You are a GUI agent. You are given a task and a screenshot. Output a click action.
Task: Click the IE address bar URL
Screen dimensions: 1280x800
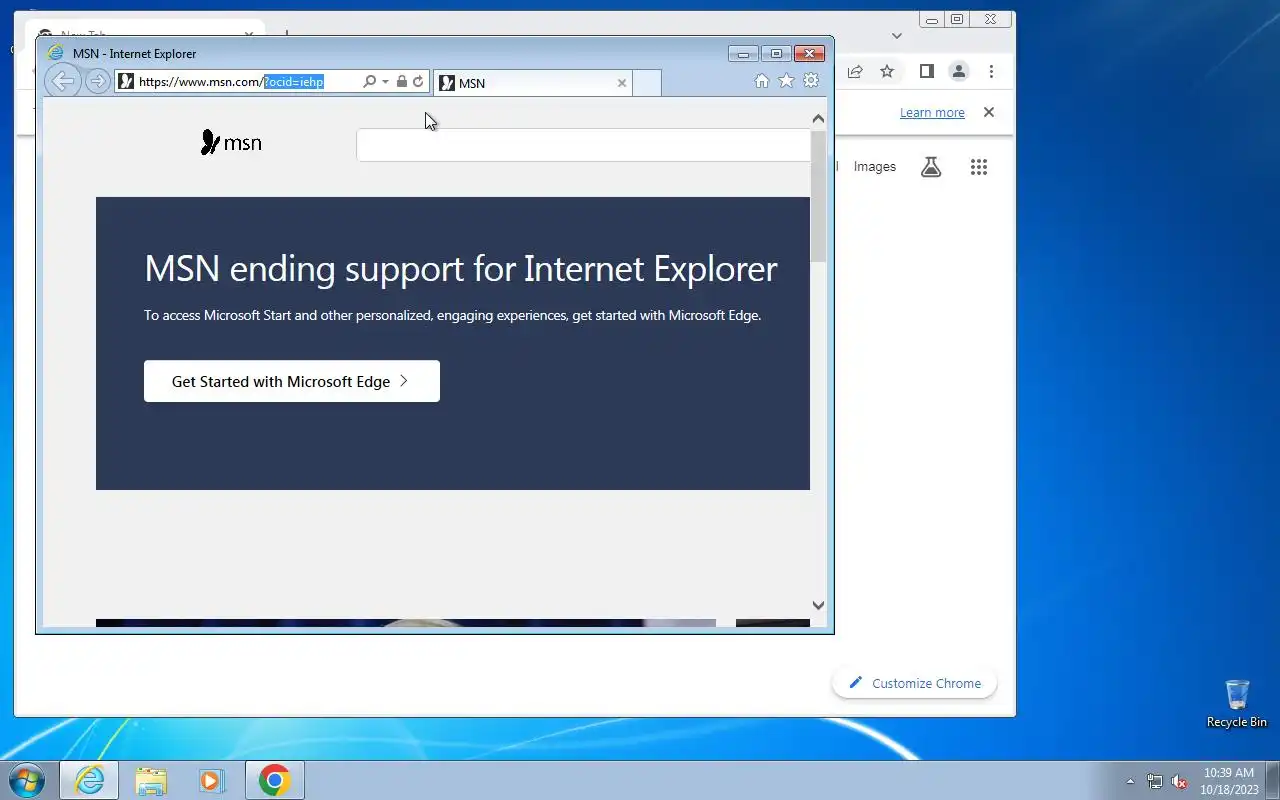coord(238,82)
